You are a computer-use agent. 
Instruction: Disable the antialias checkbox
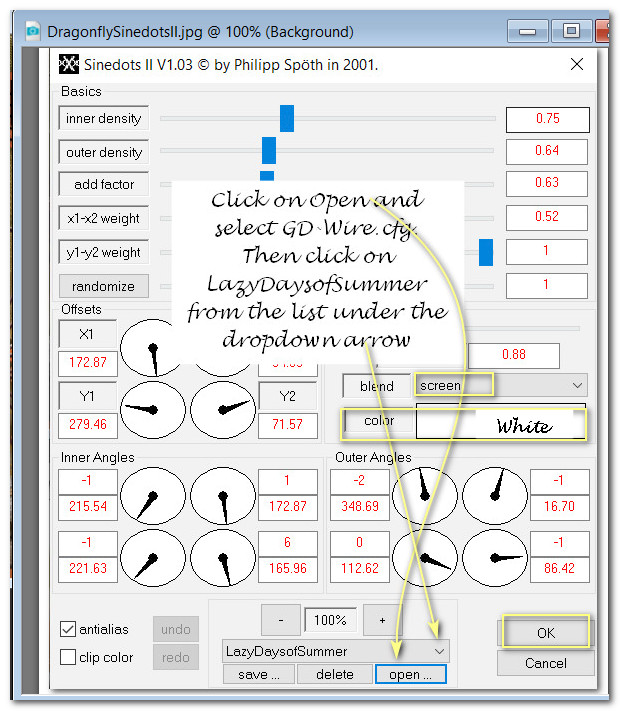[x=68, y=629]
